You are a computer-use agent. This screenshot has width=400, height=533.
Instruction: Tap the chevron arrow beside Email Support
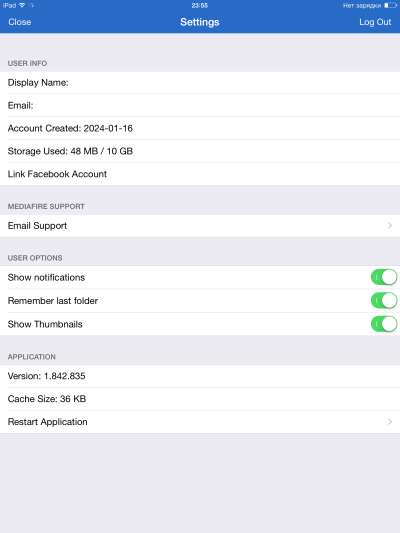coord(390,226)
